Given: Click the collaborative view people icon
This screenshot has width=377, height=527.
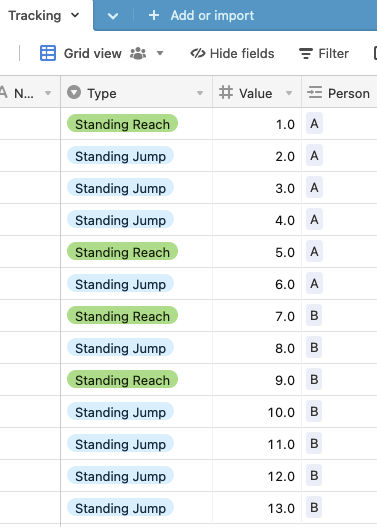Looking at the screenshot, I should tap(138, 53).
